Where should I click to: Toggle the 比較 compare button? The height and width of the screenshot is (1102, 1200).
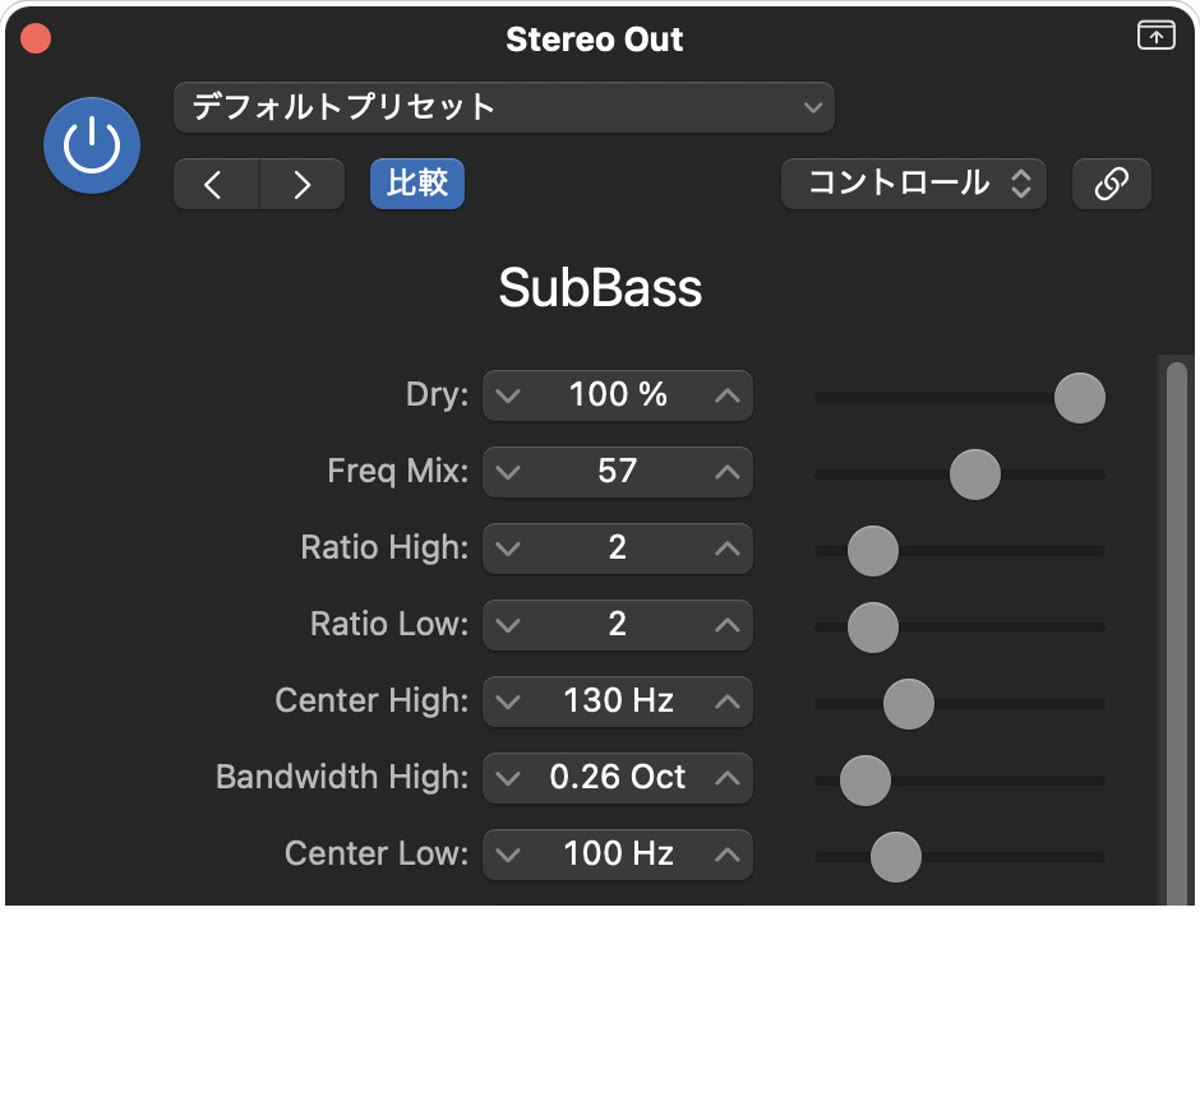[417, 184]
